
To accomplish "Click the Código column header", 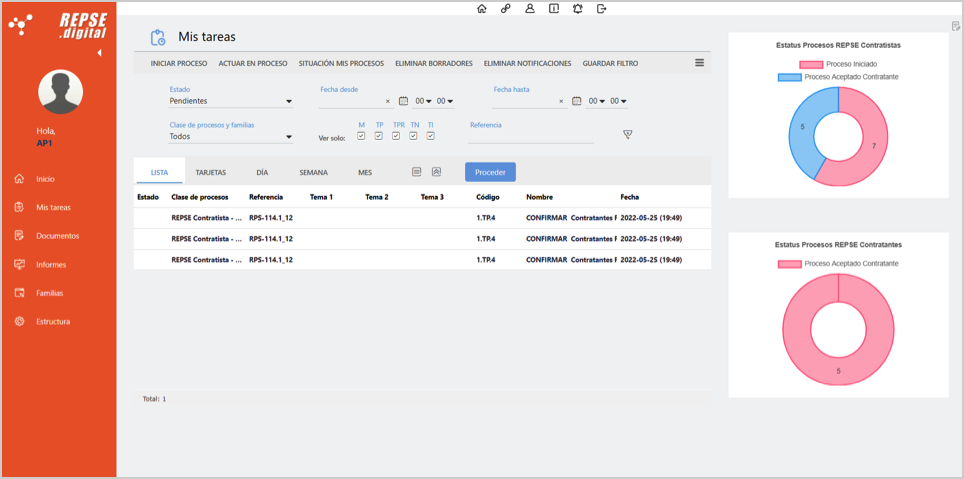I will point(488,197).
